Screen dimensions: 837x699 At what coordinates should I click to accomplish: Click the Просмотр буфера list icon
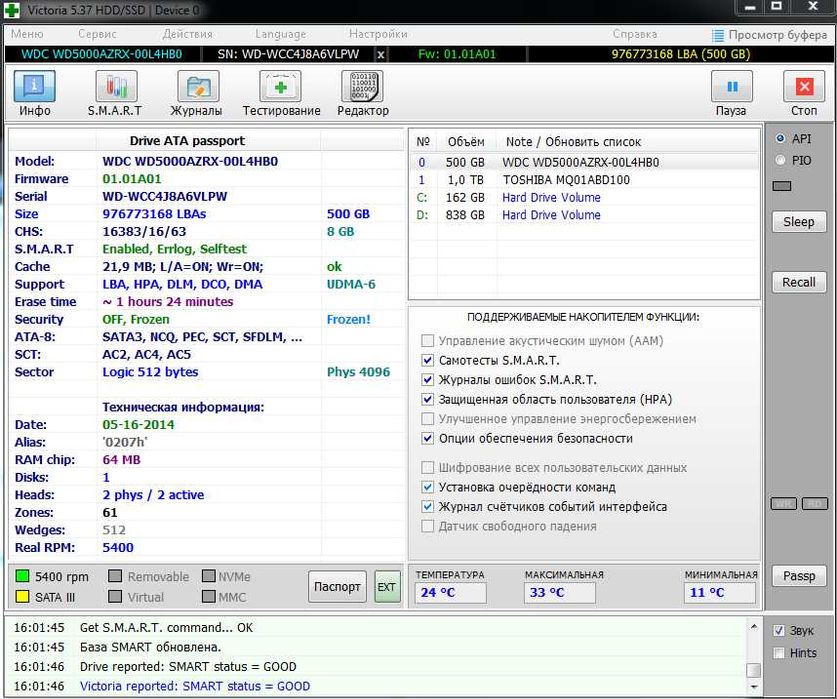(x=718, y=35)
